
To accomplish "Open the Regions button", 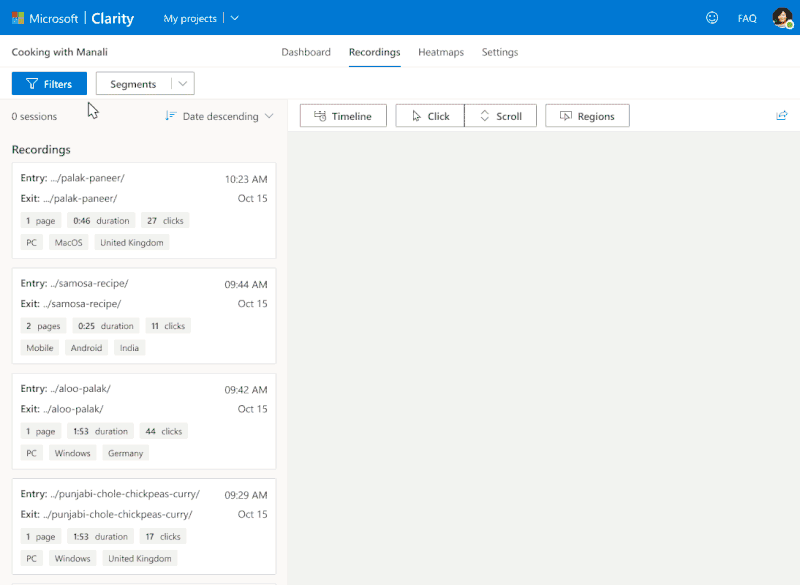I will (587, 116).
